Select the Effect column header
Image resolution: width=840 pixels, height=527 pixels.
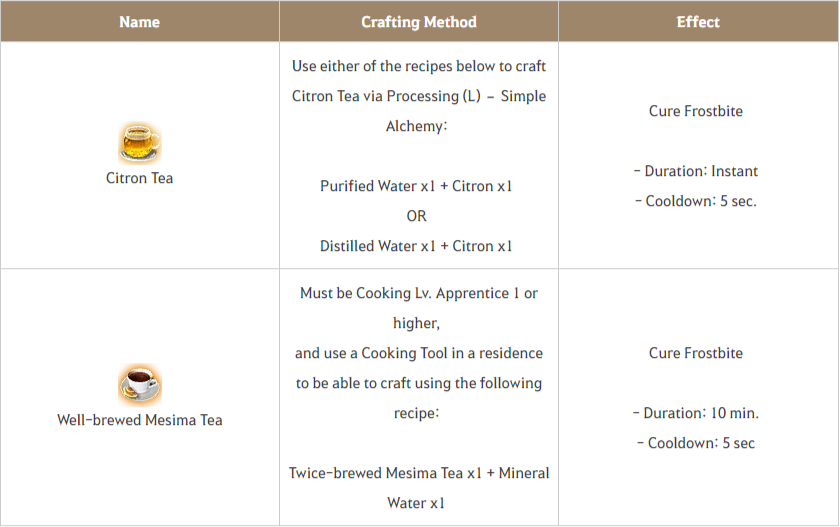coord(698,22)
